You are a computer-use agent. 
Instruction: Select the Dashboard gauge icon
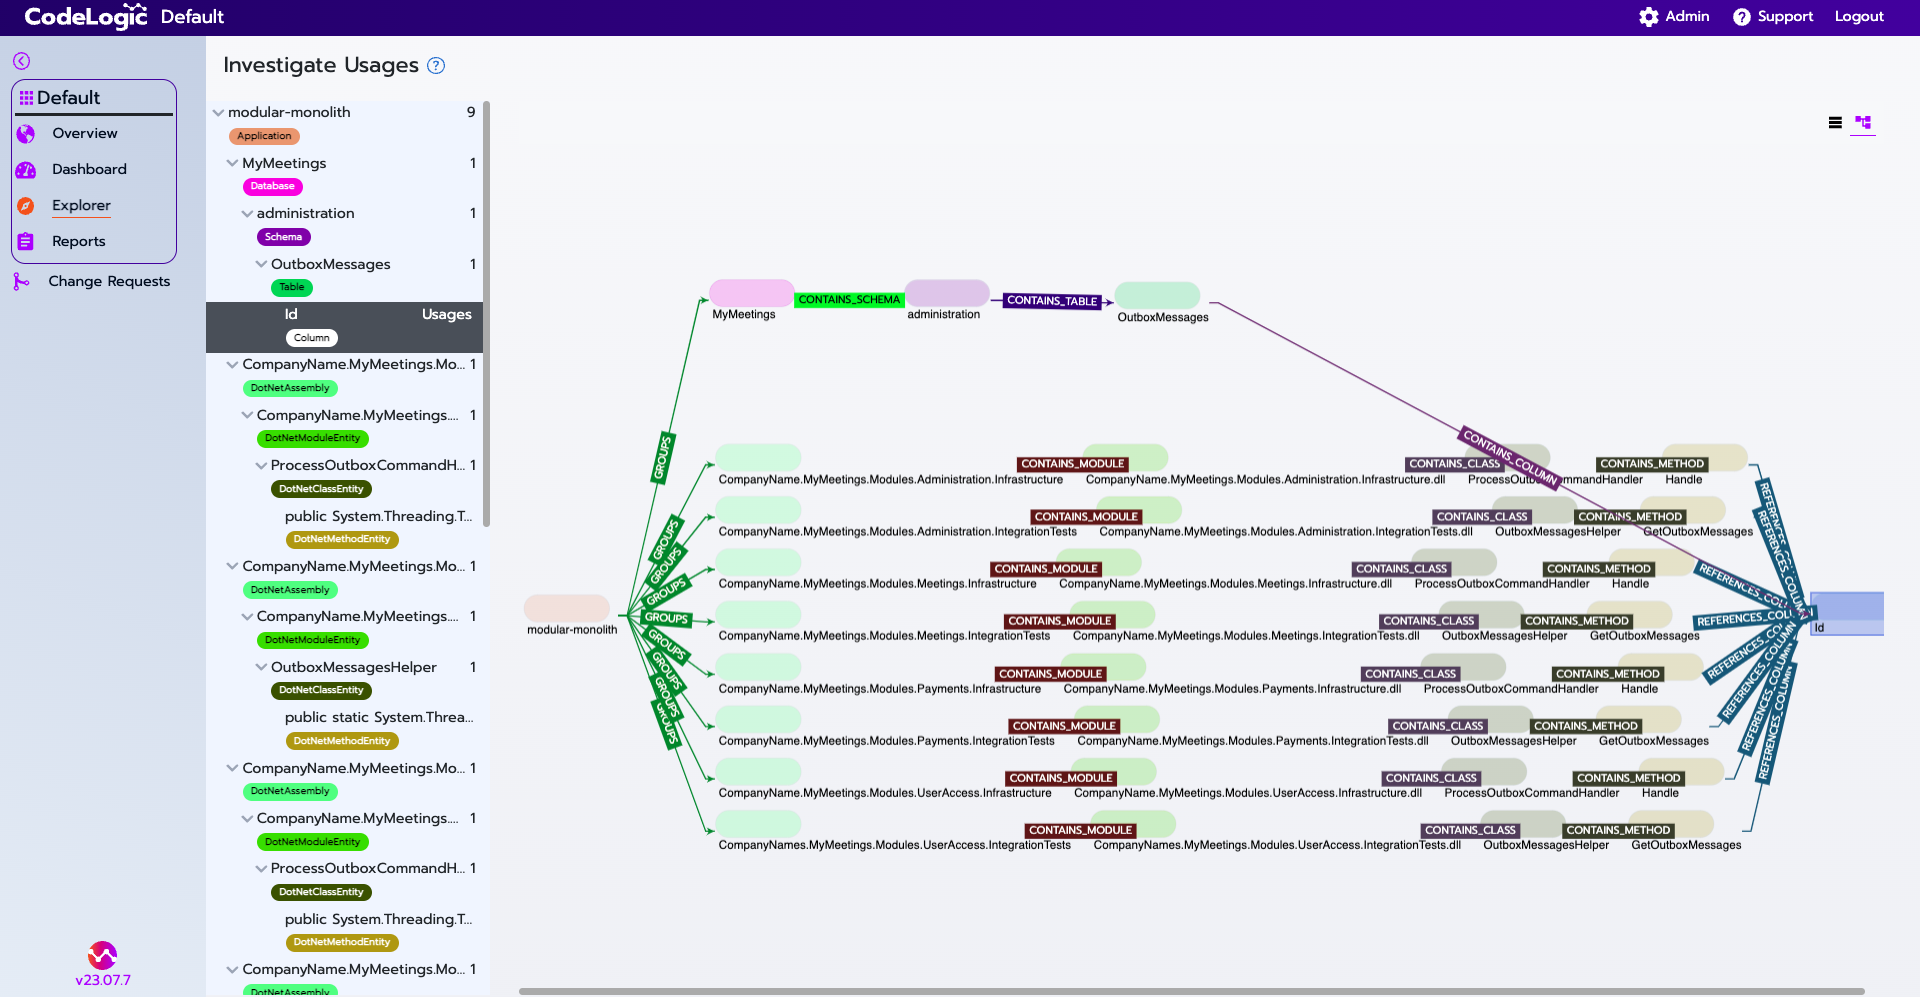pyautogui.click(x=26, y=169)
